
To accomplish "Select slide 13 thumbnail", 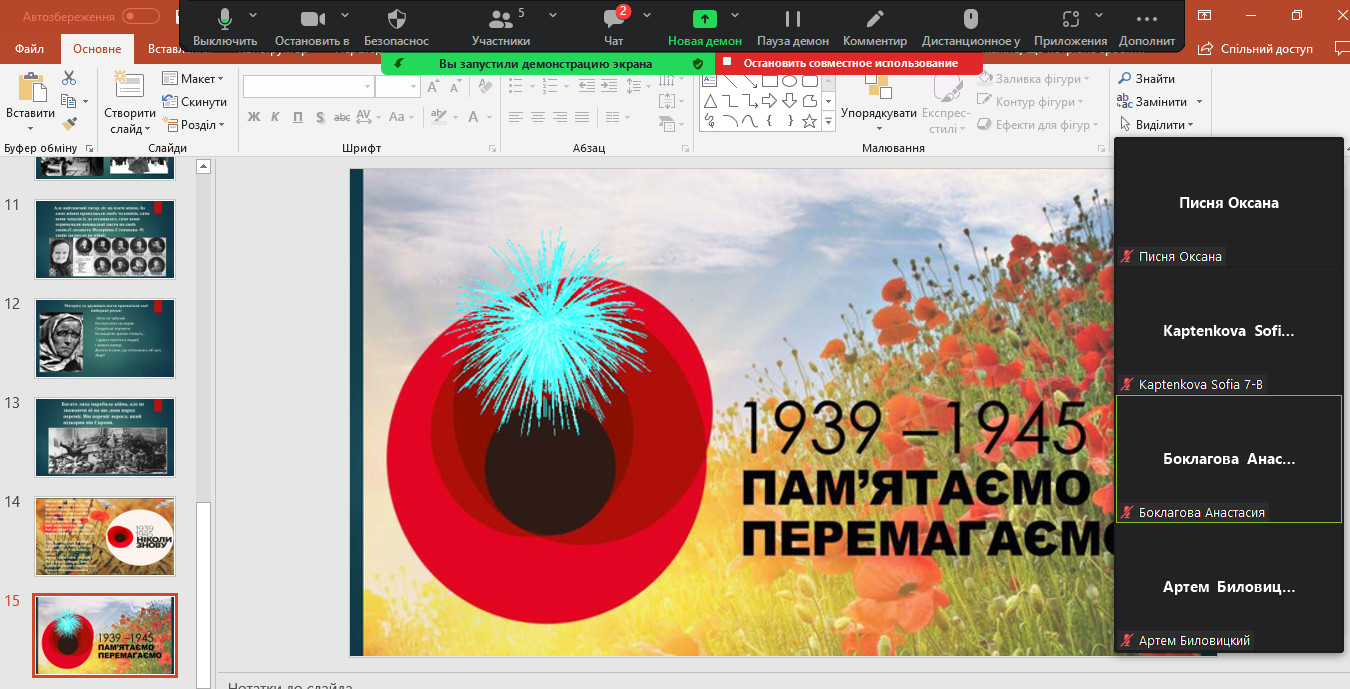I will pyautogui.click(x=105, y=437).
